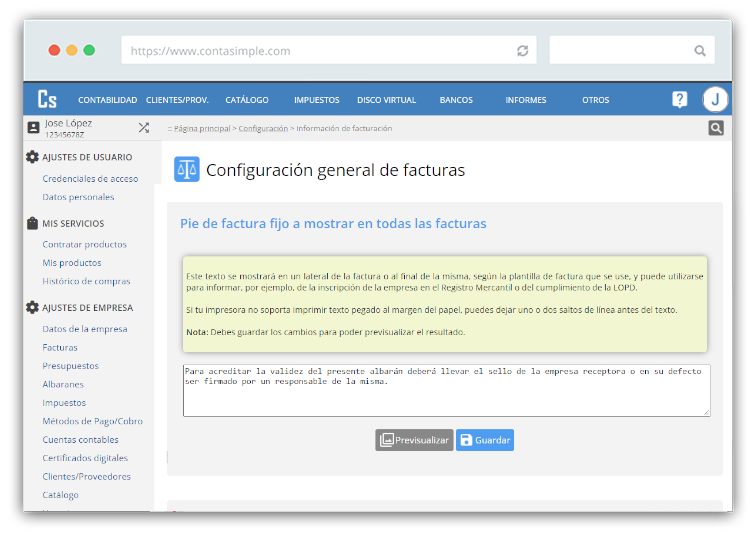Expand the Mis Servicios sidebar section

(x=72, y=223)
